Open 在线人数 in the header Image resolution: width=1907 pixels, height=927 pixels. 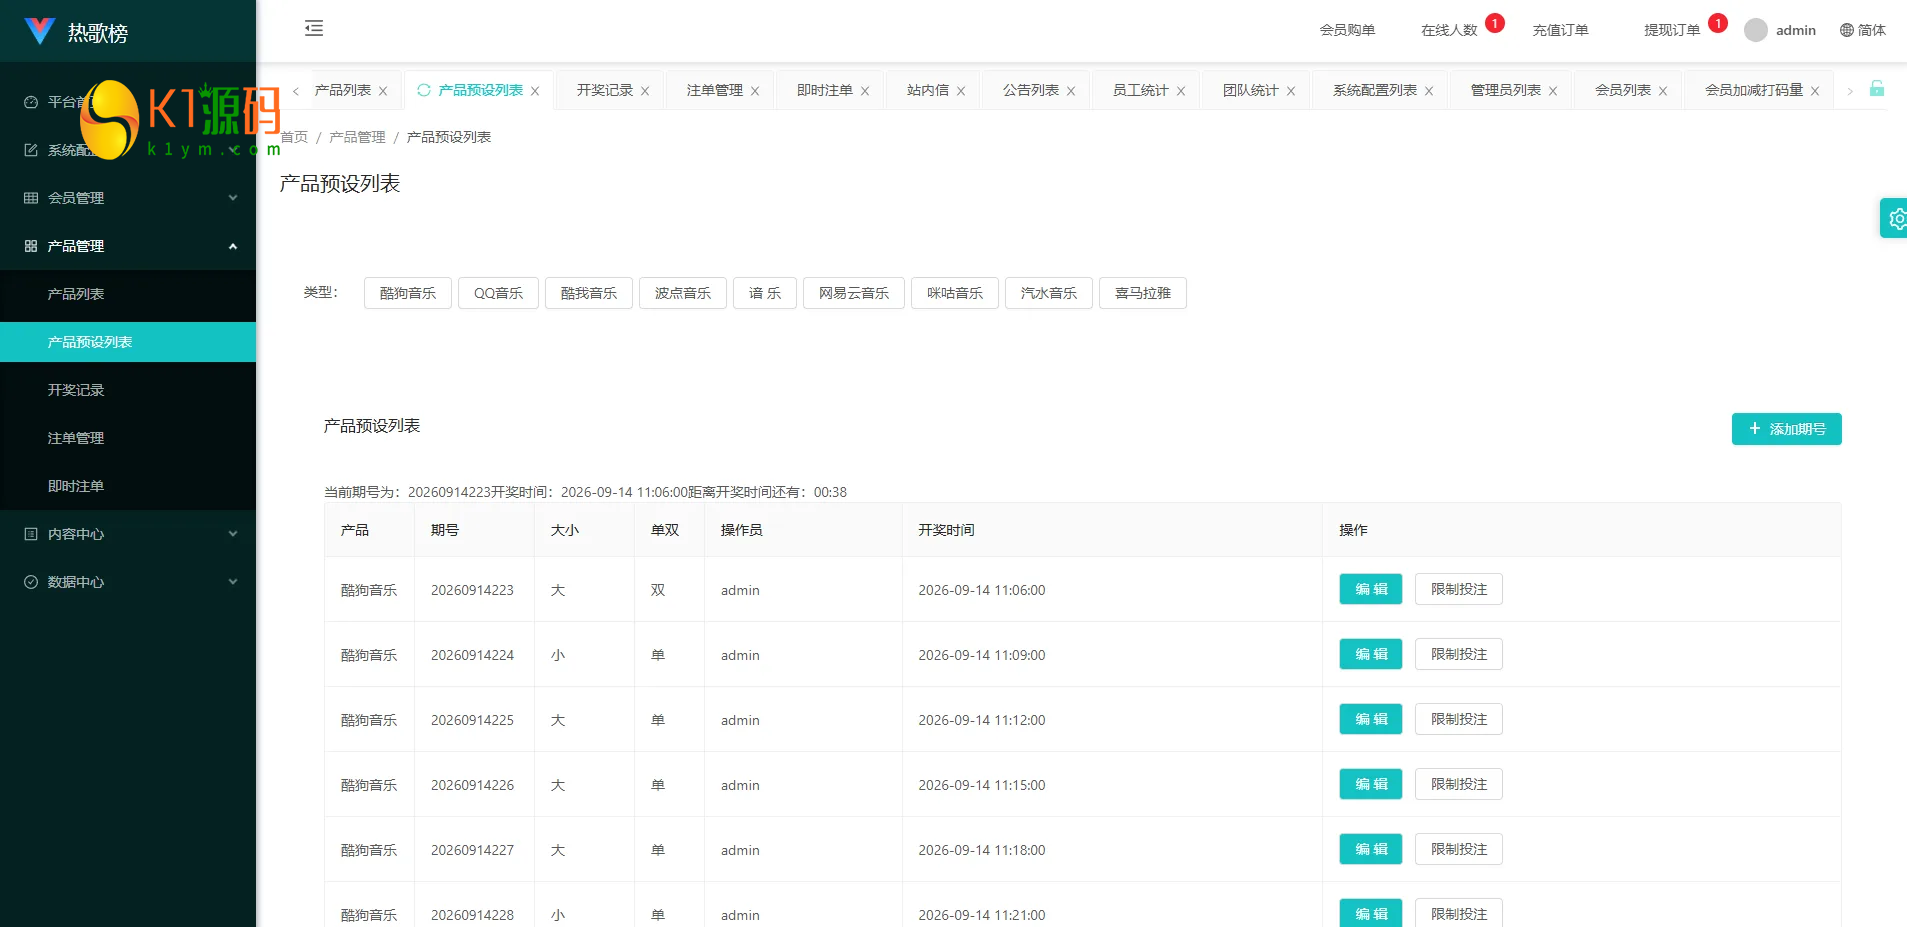(1449, 30)
